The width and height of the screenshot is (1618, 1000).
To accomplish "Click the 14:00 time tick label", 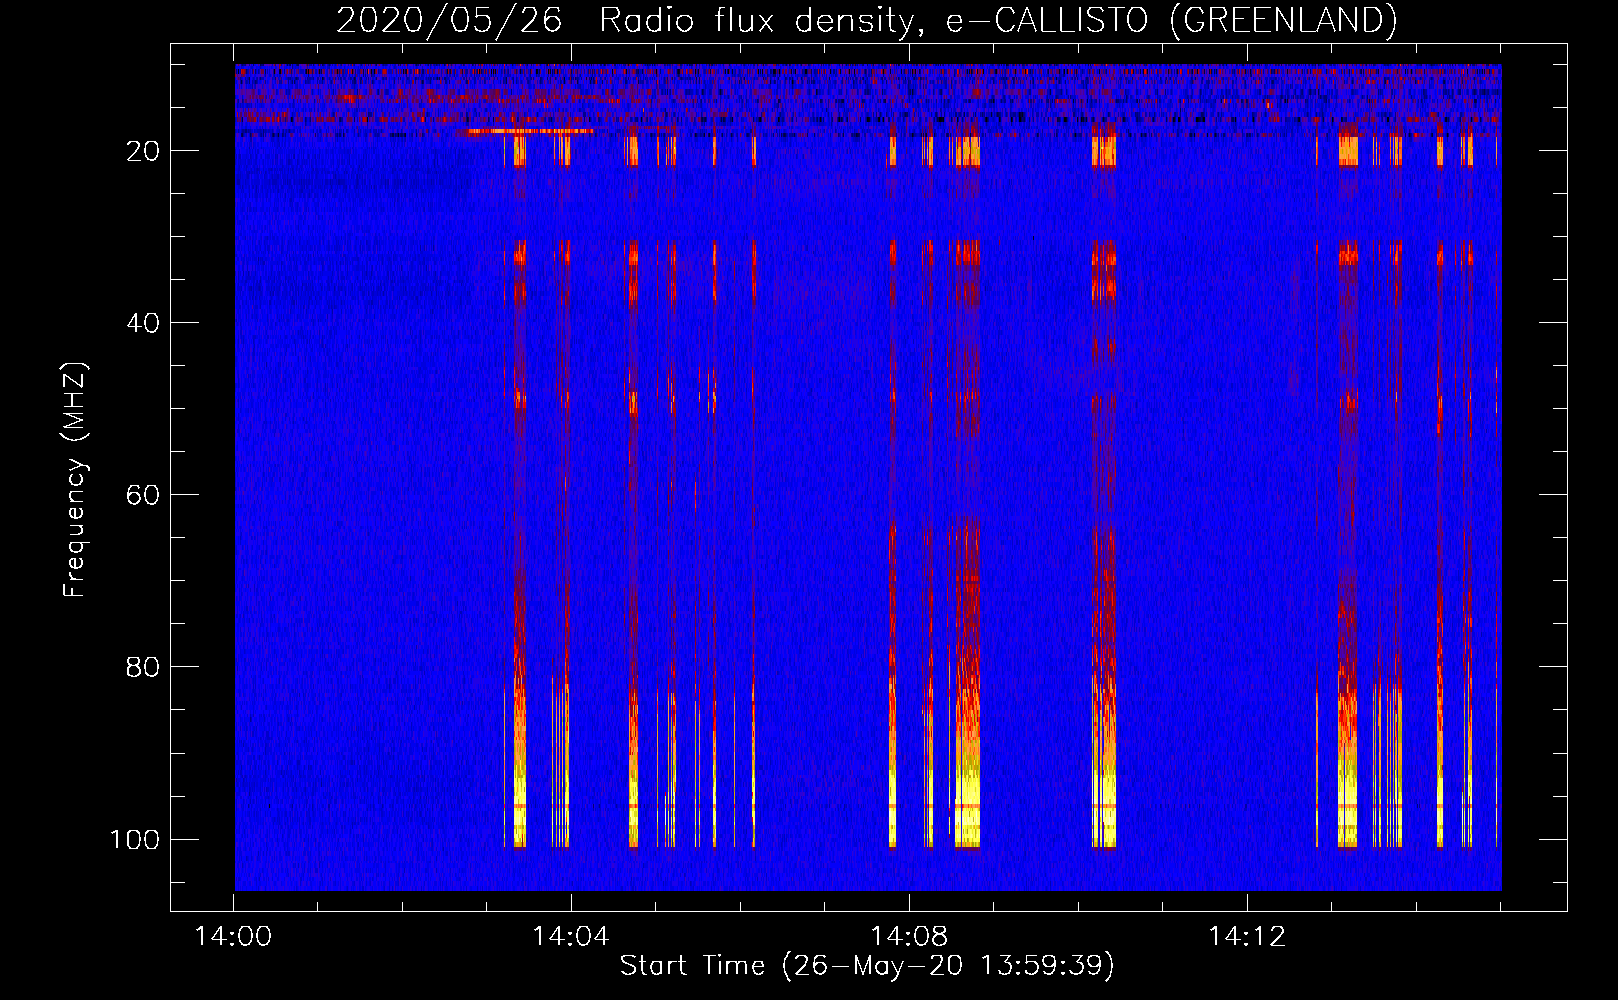I will coord(233,937).
